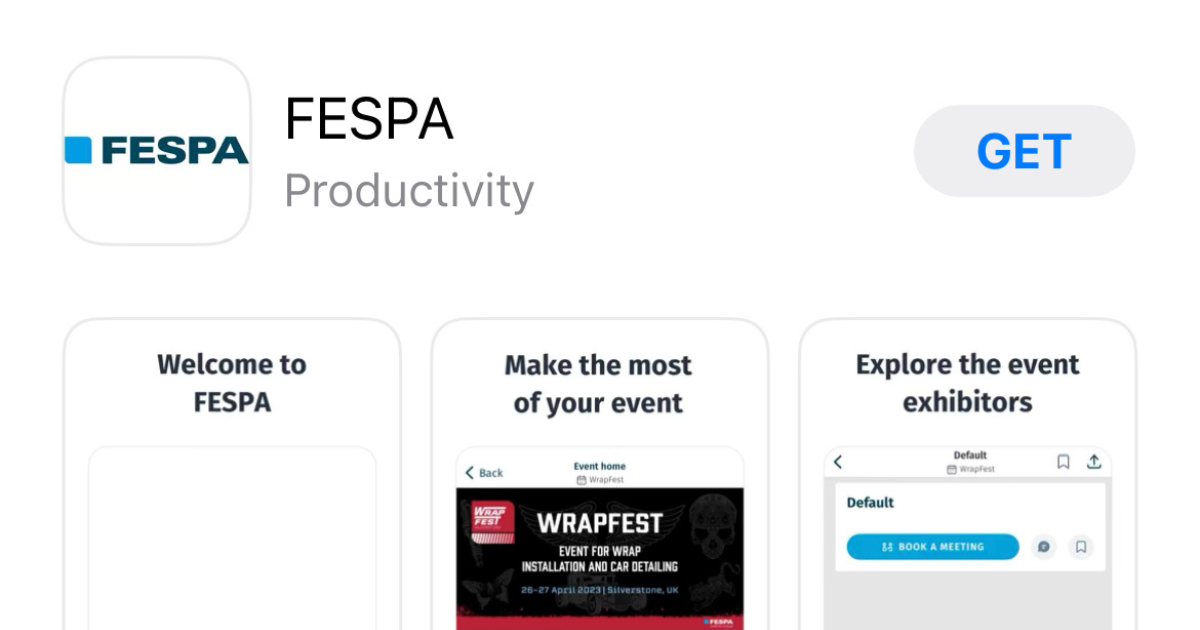Expand the Default exhibitor entry
This screenshot has width=1200, height=630.
pos(871,502)
